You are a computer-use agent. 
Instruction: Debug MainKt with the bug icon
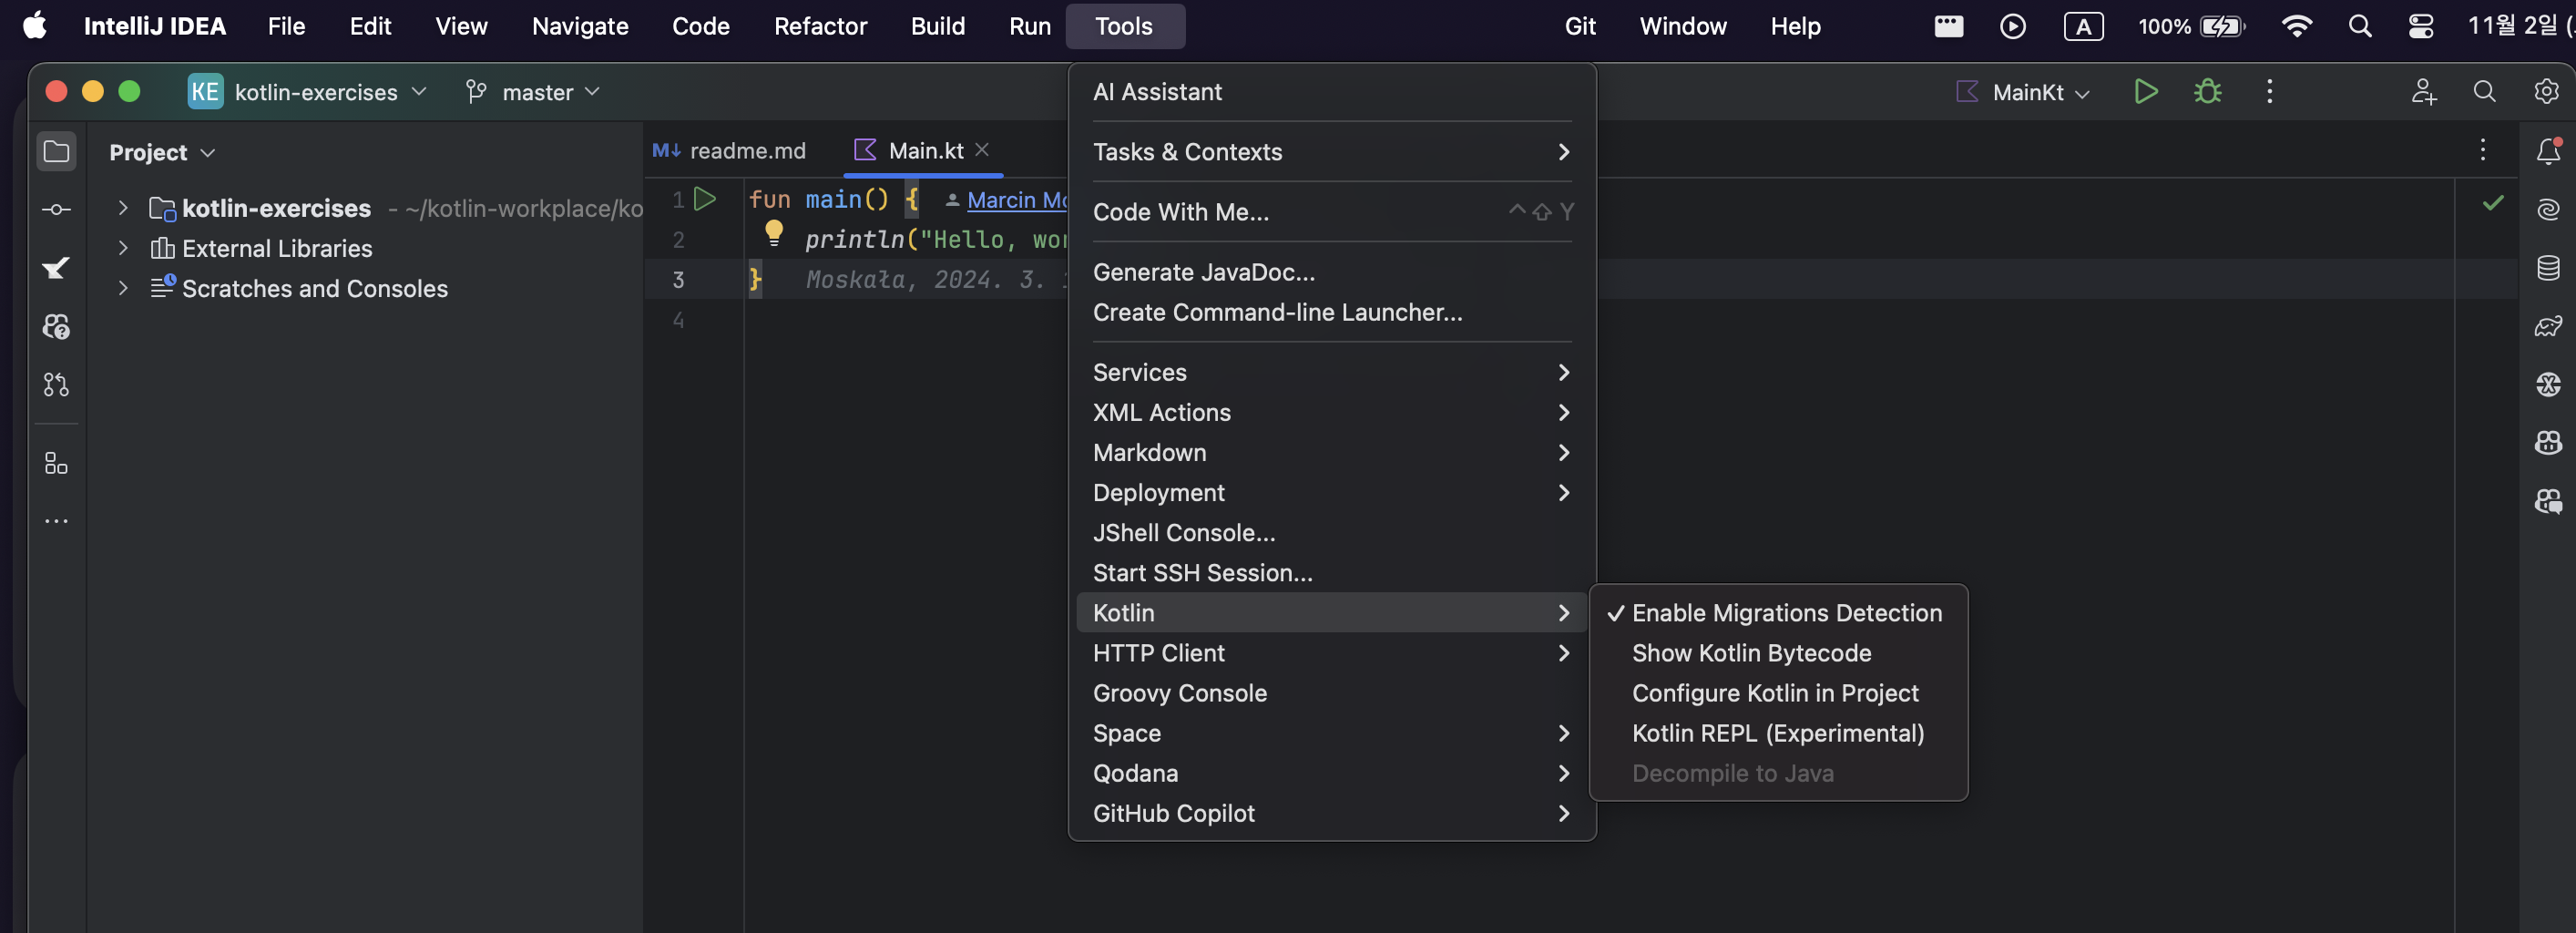point(2207,92)
